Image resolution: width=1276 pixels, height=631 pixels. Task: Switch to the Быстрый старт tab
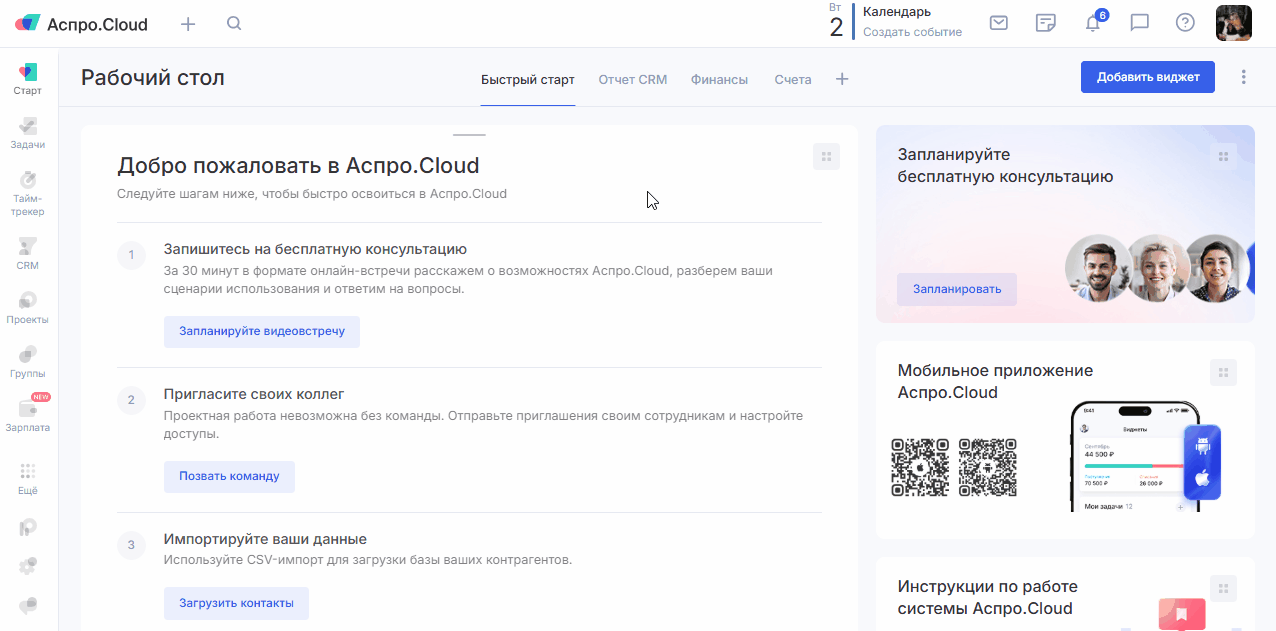point(528,79)
